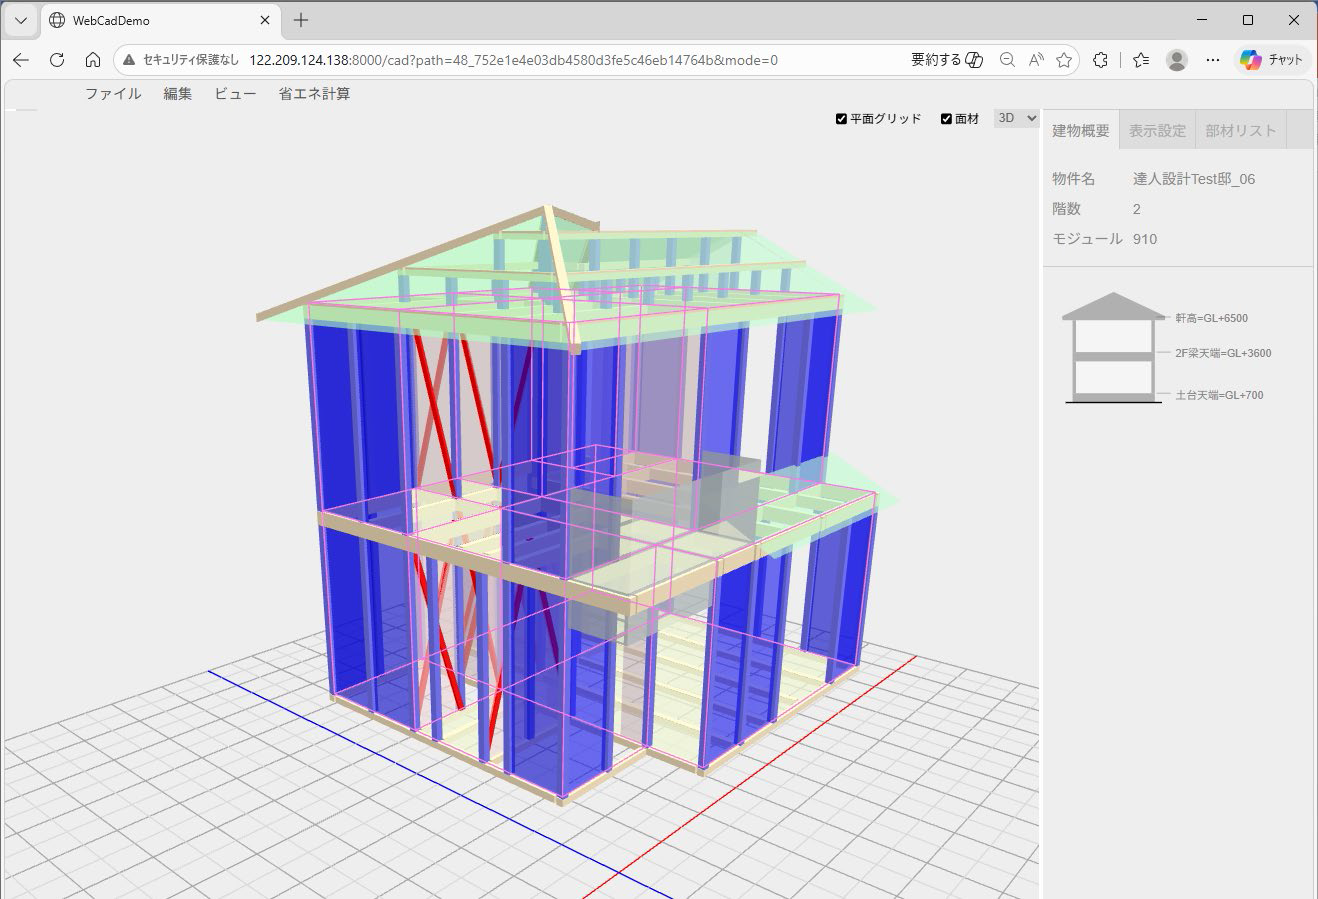
Task: Select the WebCadDemo browser tab
Action: (160, 20)
